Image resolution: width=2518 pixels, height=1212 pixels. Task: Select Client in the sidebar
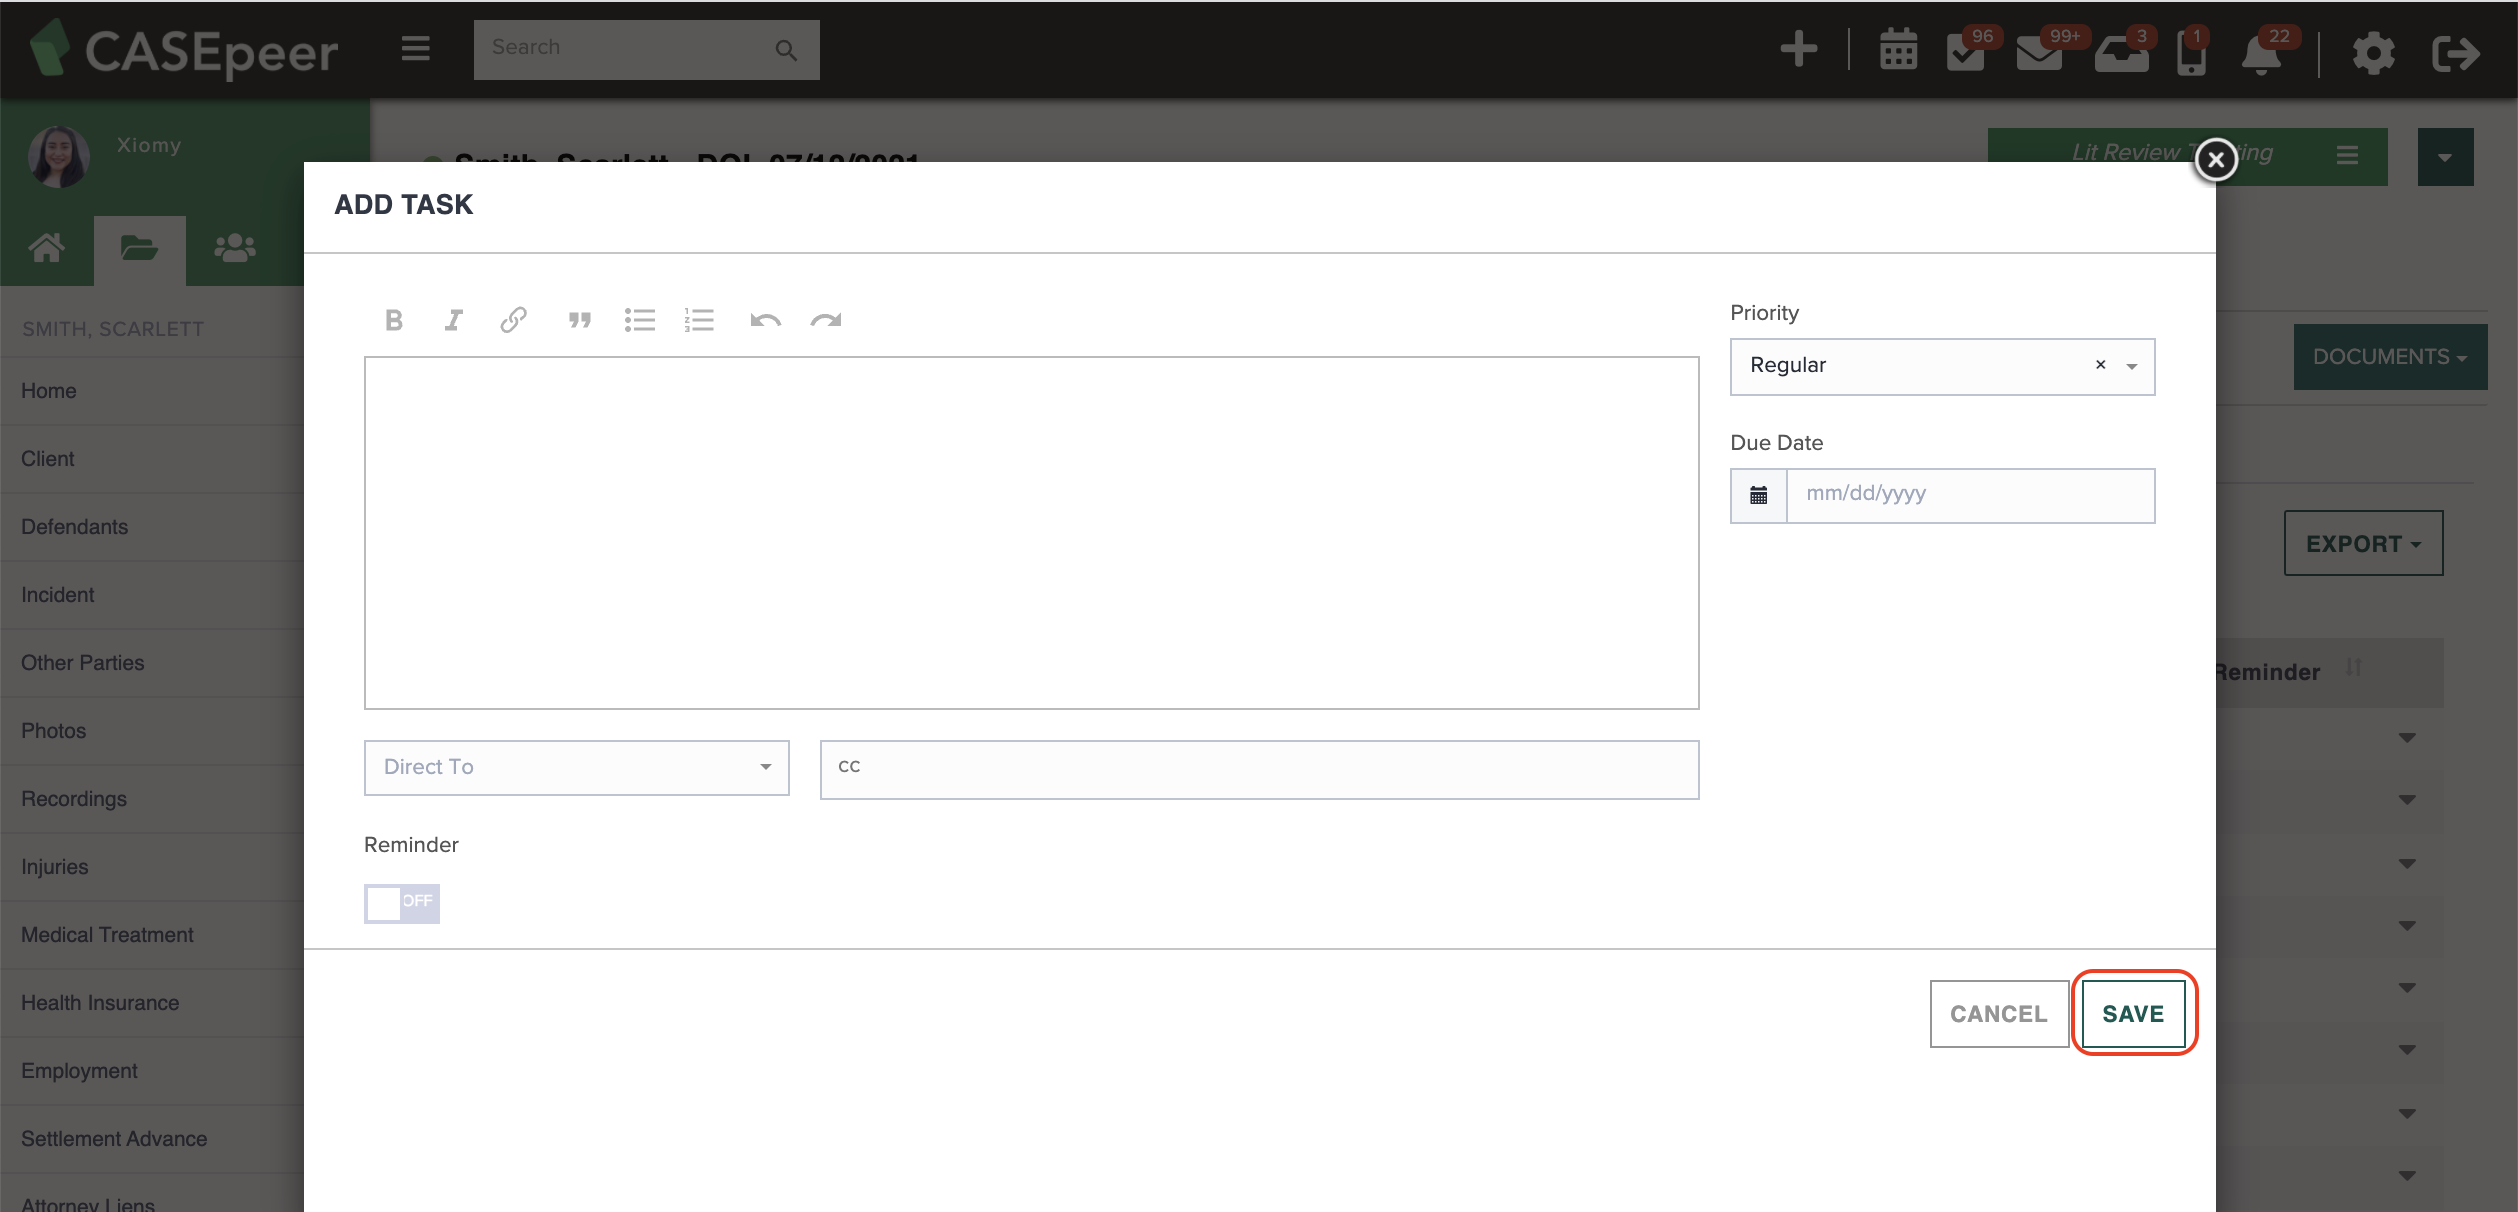coord(48,458)
